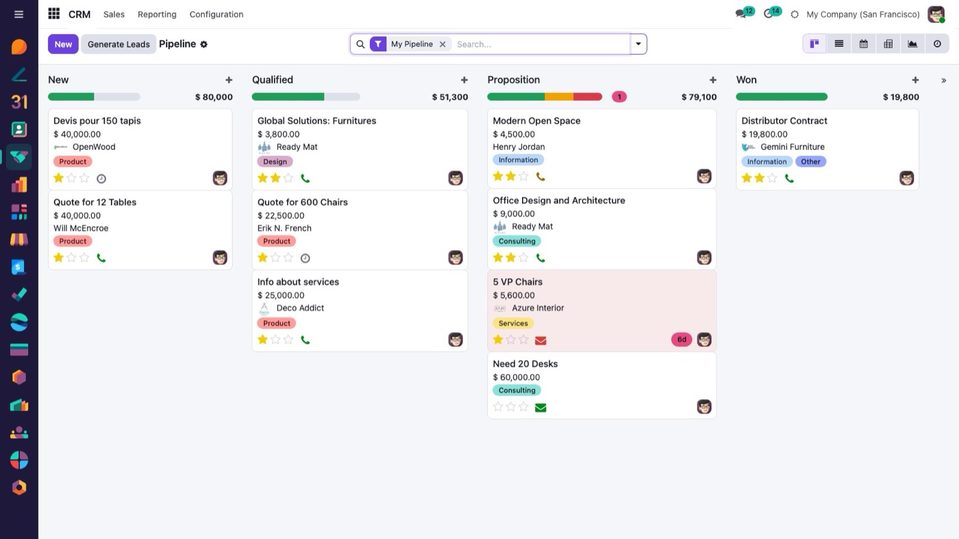The image size is (959, 539).
Task: Set third star on Office Design and Architecture
Action: pos(524,258)
